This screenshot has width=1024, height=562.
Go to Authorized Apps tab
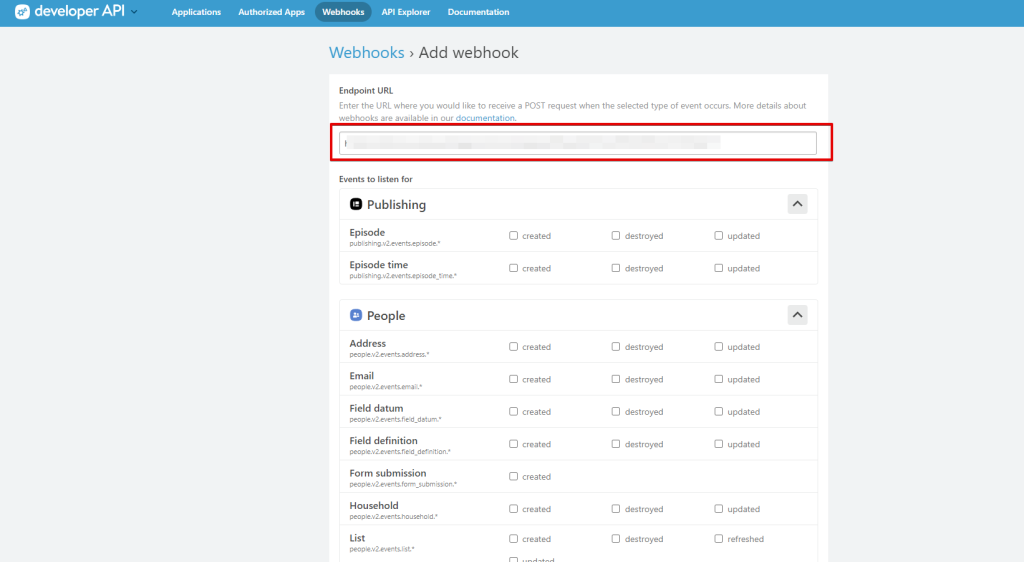[271, 12]
